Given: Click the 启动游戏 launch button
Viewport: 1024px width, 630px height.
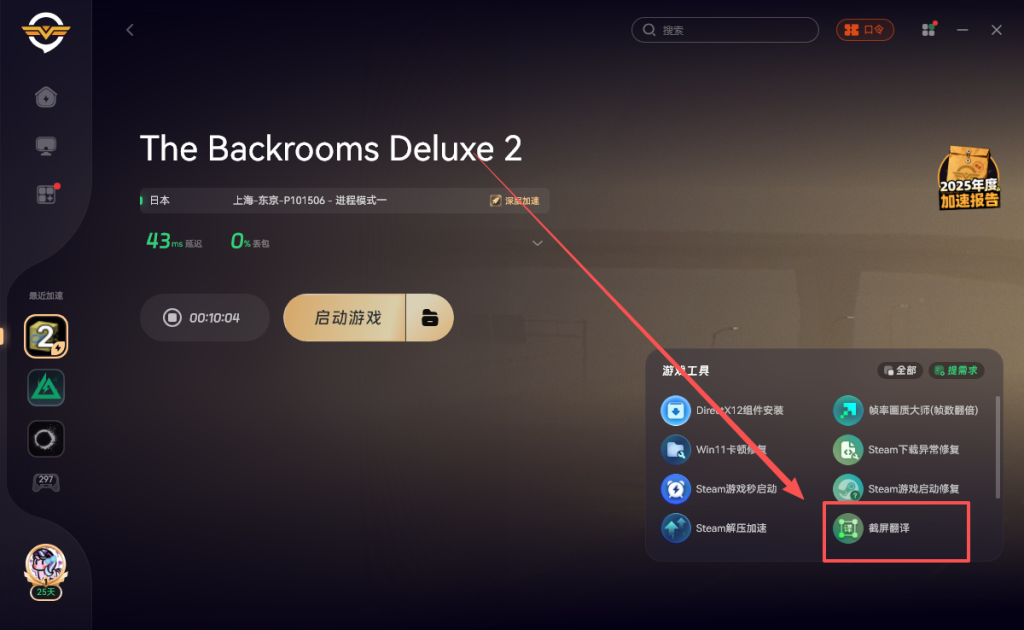Looking at the screenshot, I should (345, 317).
